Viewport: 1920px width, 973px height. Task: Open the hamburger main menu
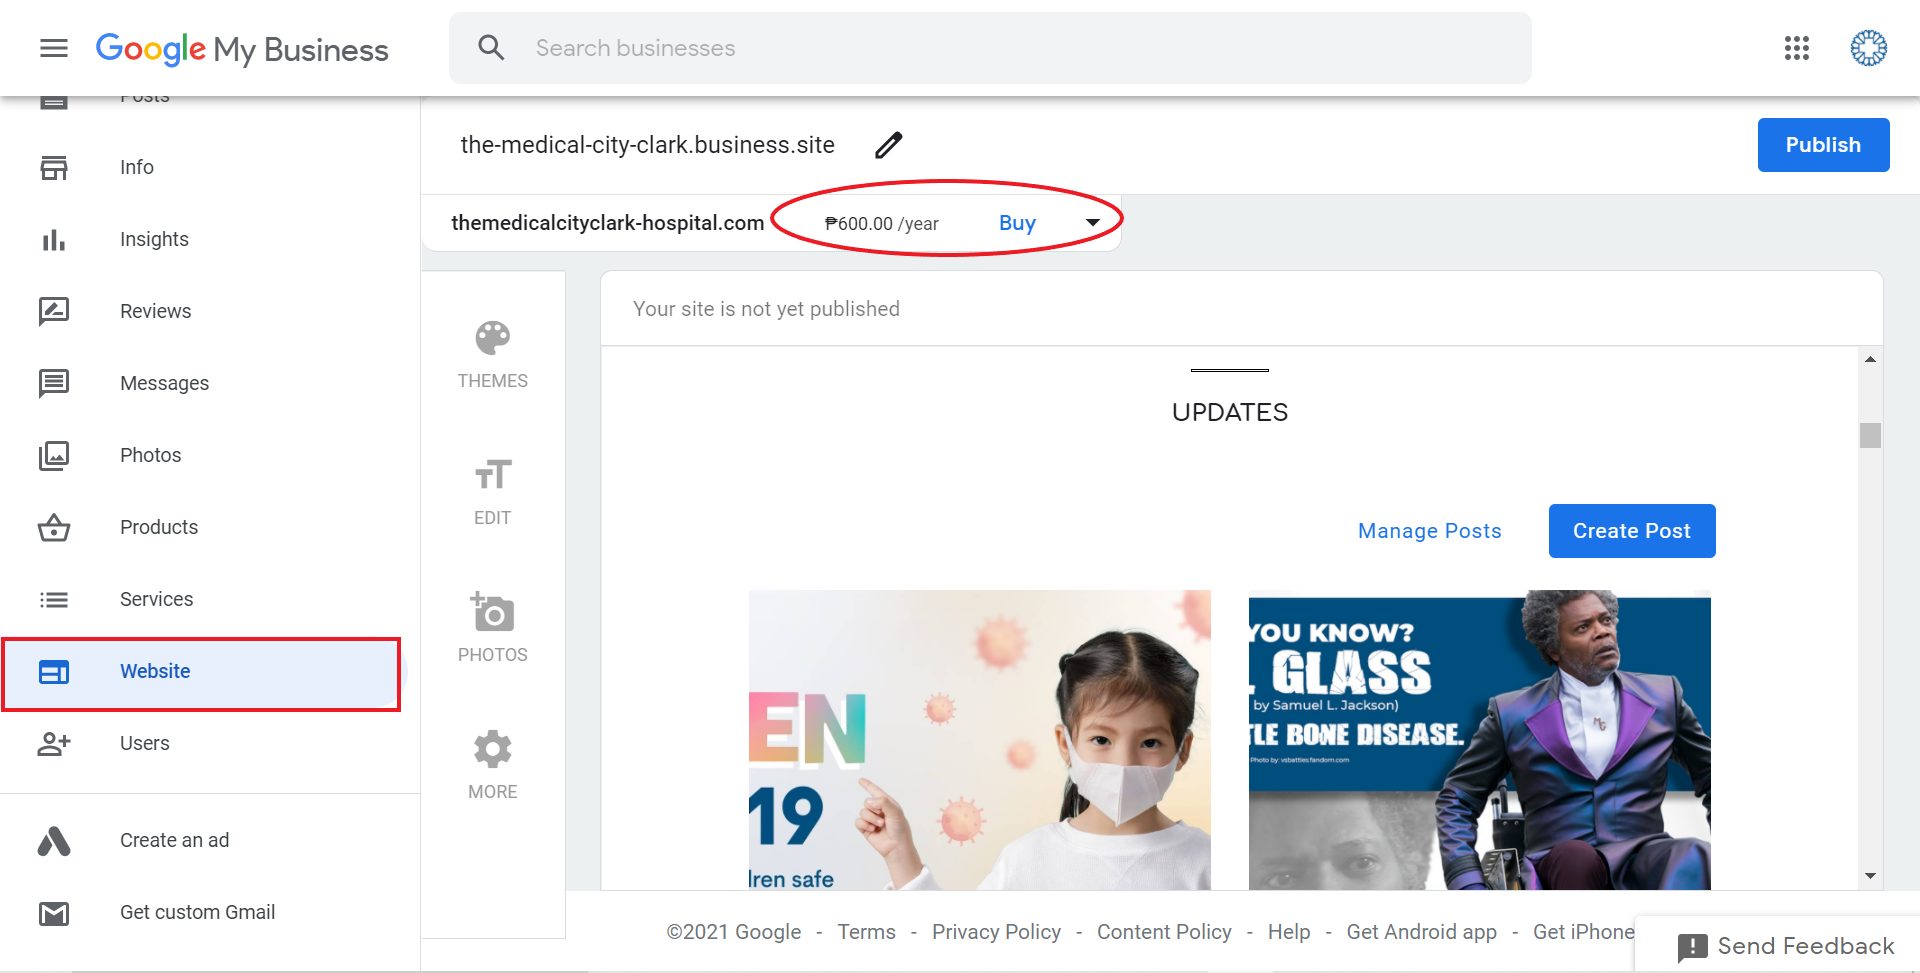tap(54, 48)
